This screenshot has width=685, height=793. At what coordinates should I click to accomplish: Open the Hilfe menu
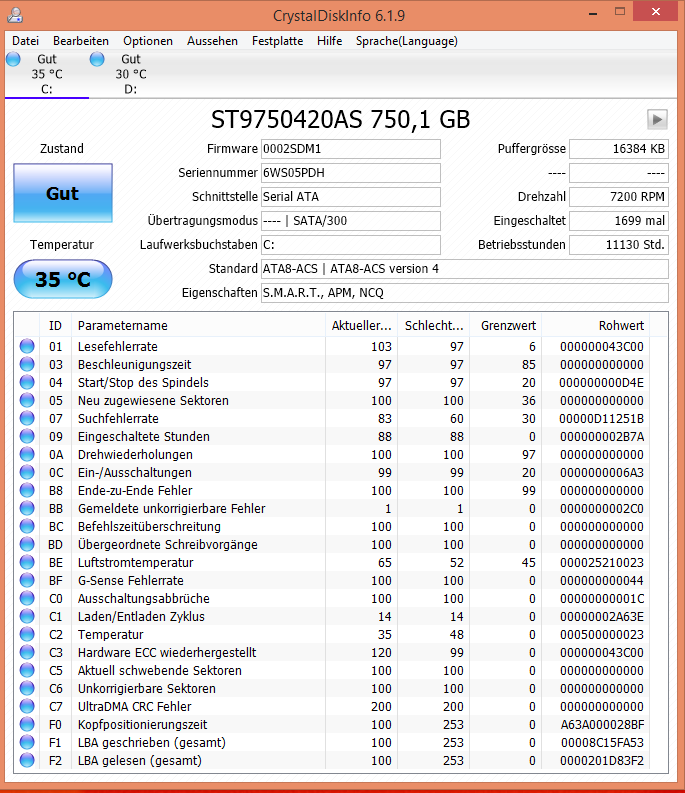point(329,41)
